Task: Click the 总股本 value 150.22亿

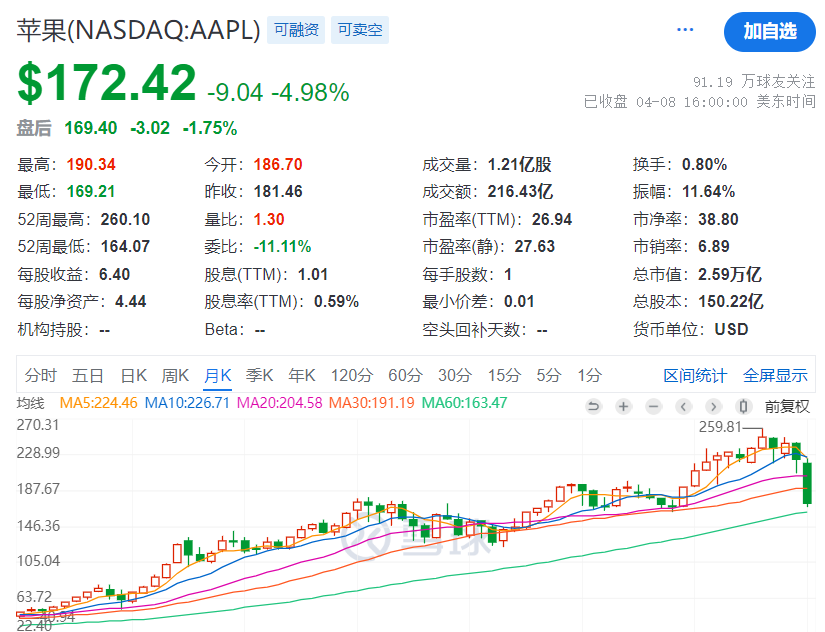Action: point(731,302)
